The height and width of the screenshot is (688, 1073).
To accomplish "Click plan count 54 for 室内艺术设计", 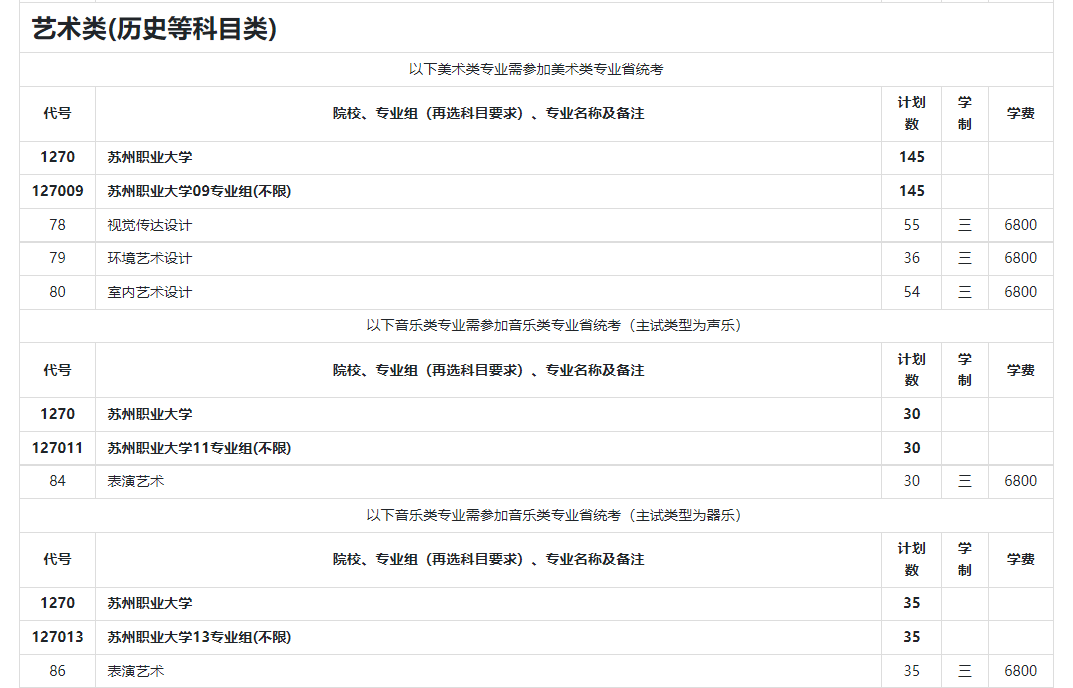I will pos(912,292).
